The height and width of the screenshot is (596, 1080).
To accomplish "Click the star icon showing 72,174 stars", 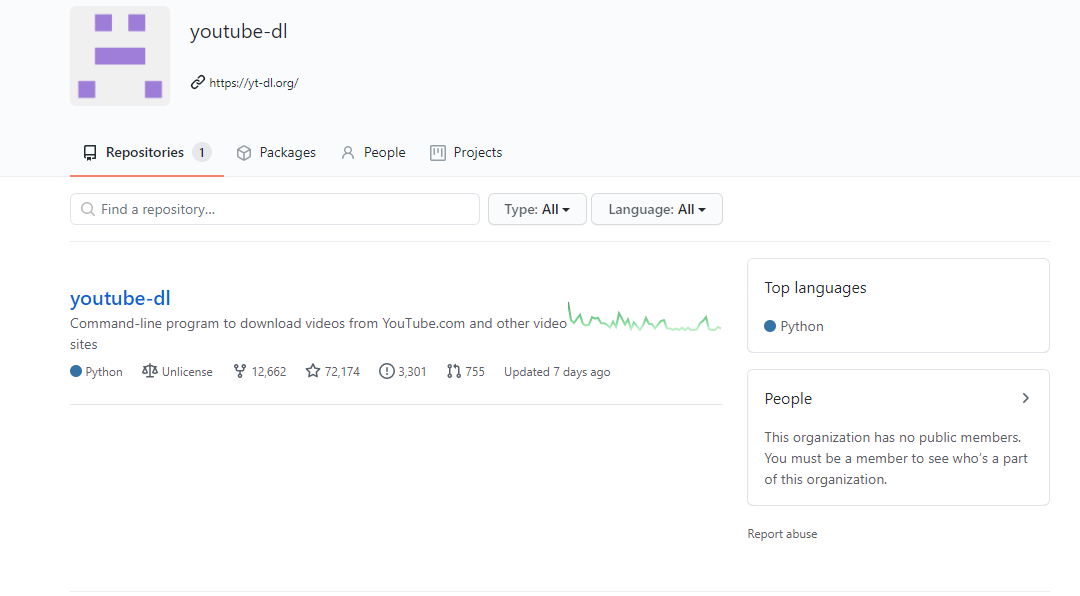I will 313,371.
